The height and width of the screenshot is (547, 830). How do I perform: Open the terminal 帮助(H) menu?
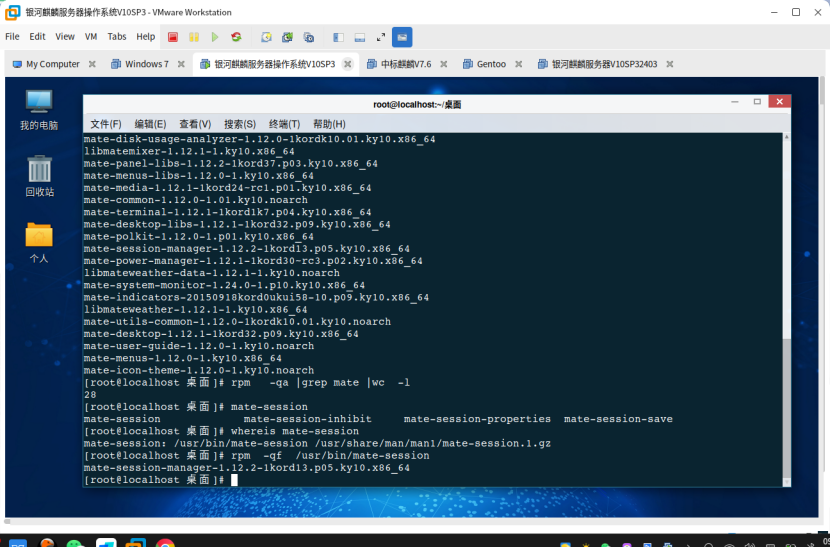tap(329, 124)
